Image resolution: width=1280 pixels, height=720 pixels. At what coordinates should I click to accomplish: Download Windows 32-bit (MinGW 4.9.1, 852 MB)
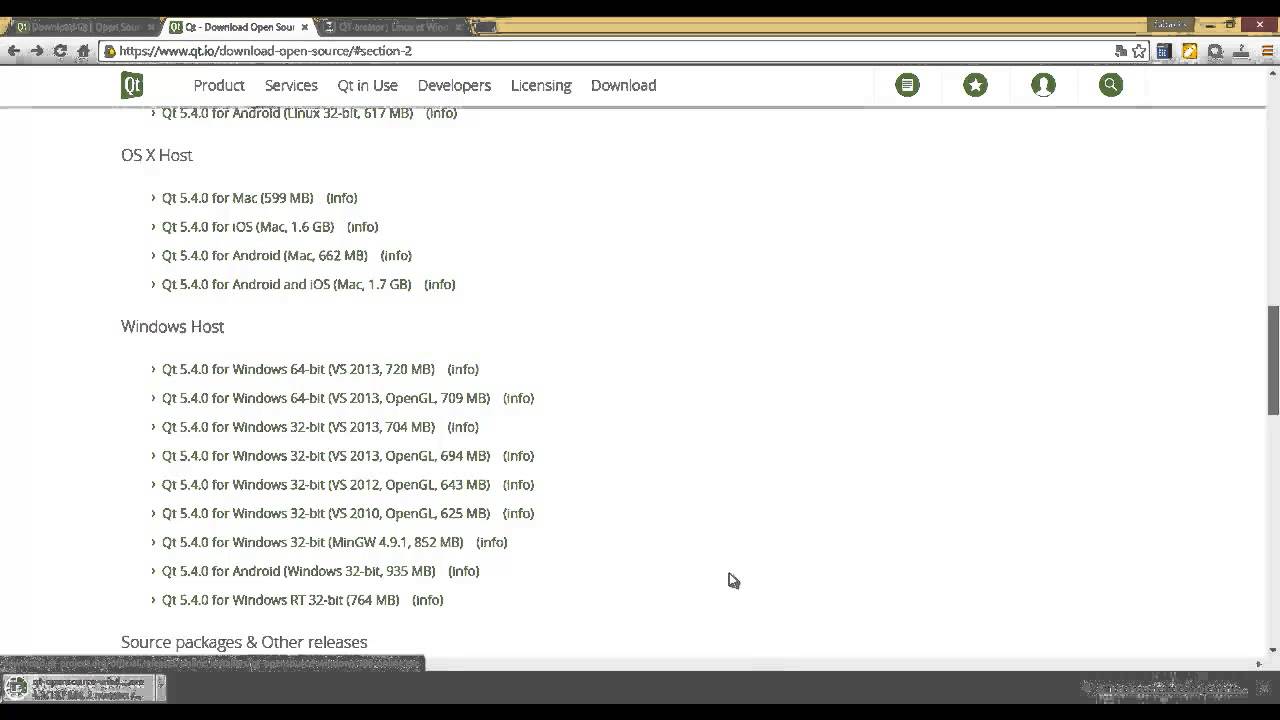point(313,543)
